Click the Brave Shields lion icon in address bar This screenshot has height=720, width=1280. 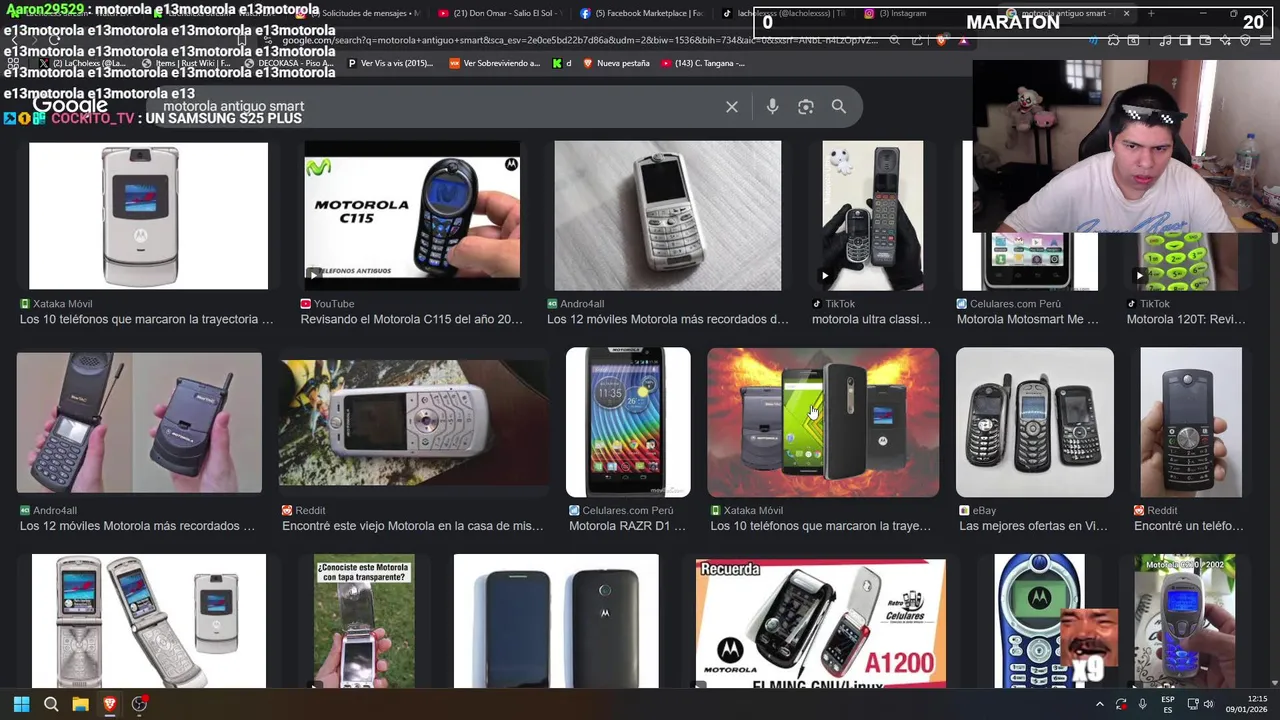[x=941, y=40]
